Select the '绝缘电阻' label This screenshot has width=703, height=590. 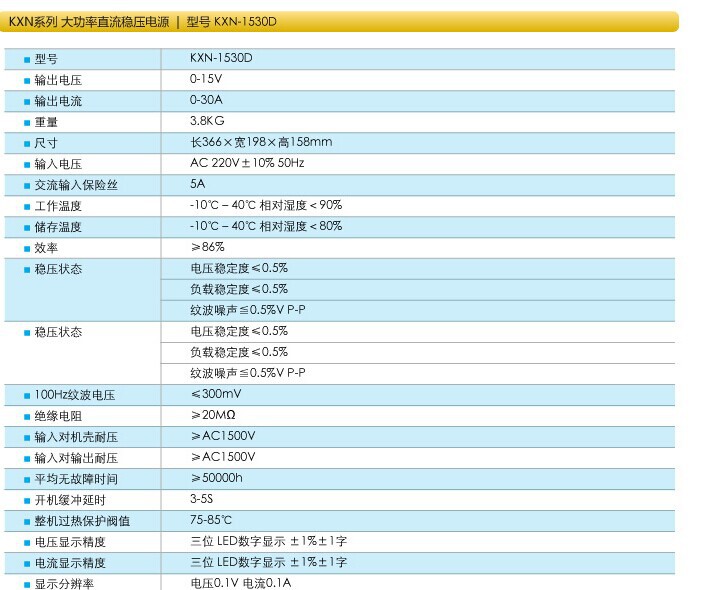point(58,416)
